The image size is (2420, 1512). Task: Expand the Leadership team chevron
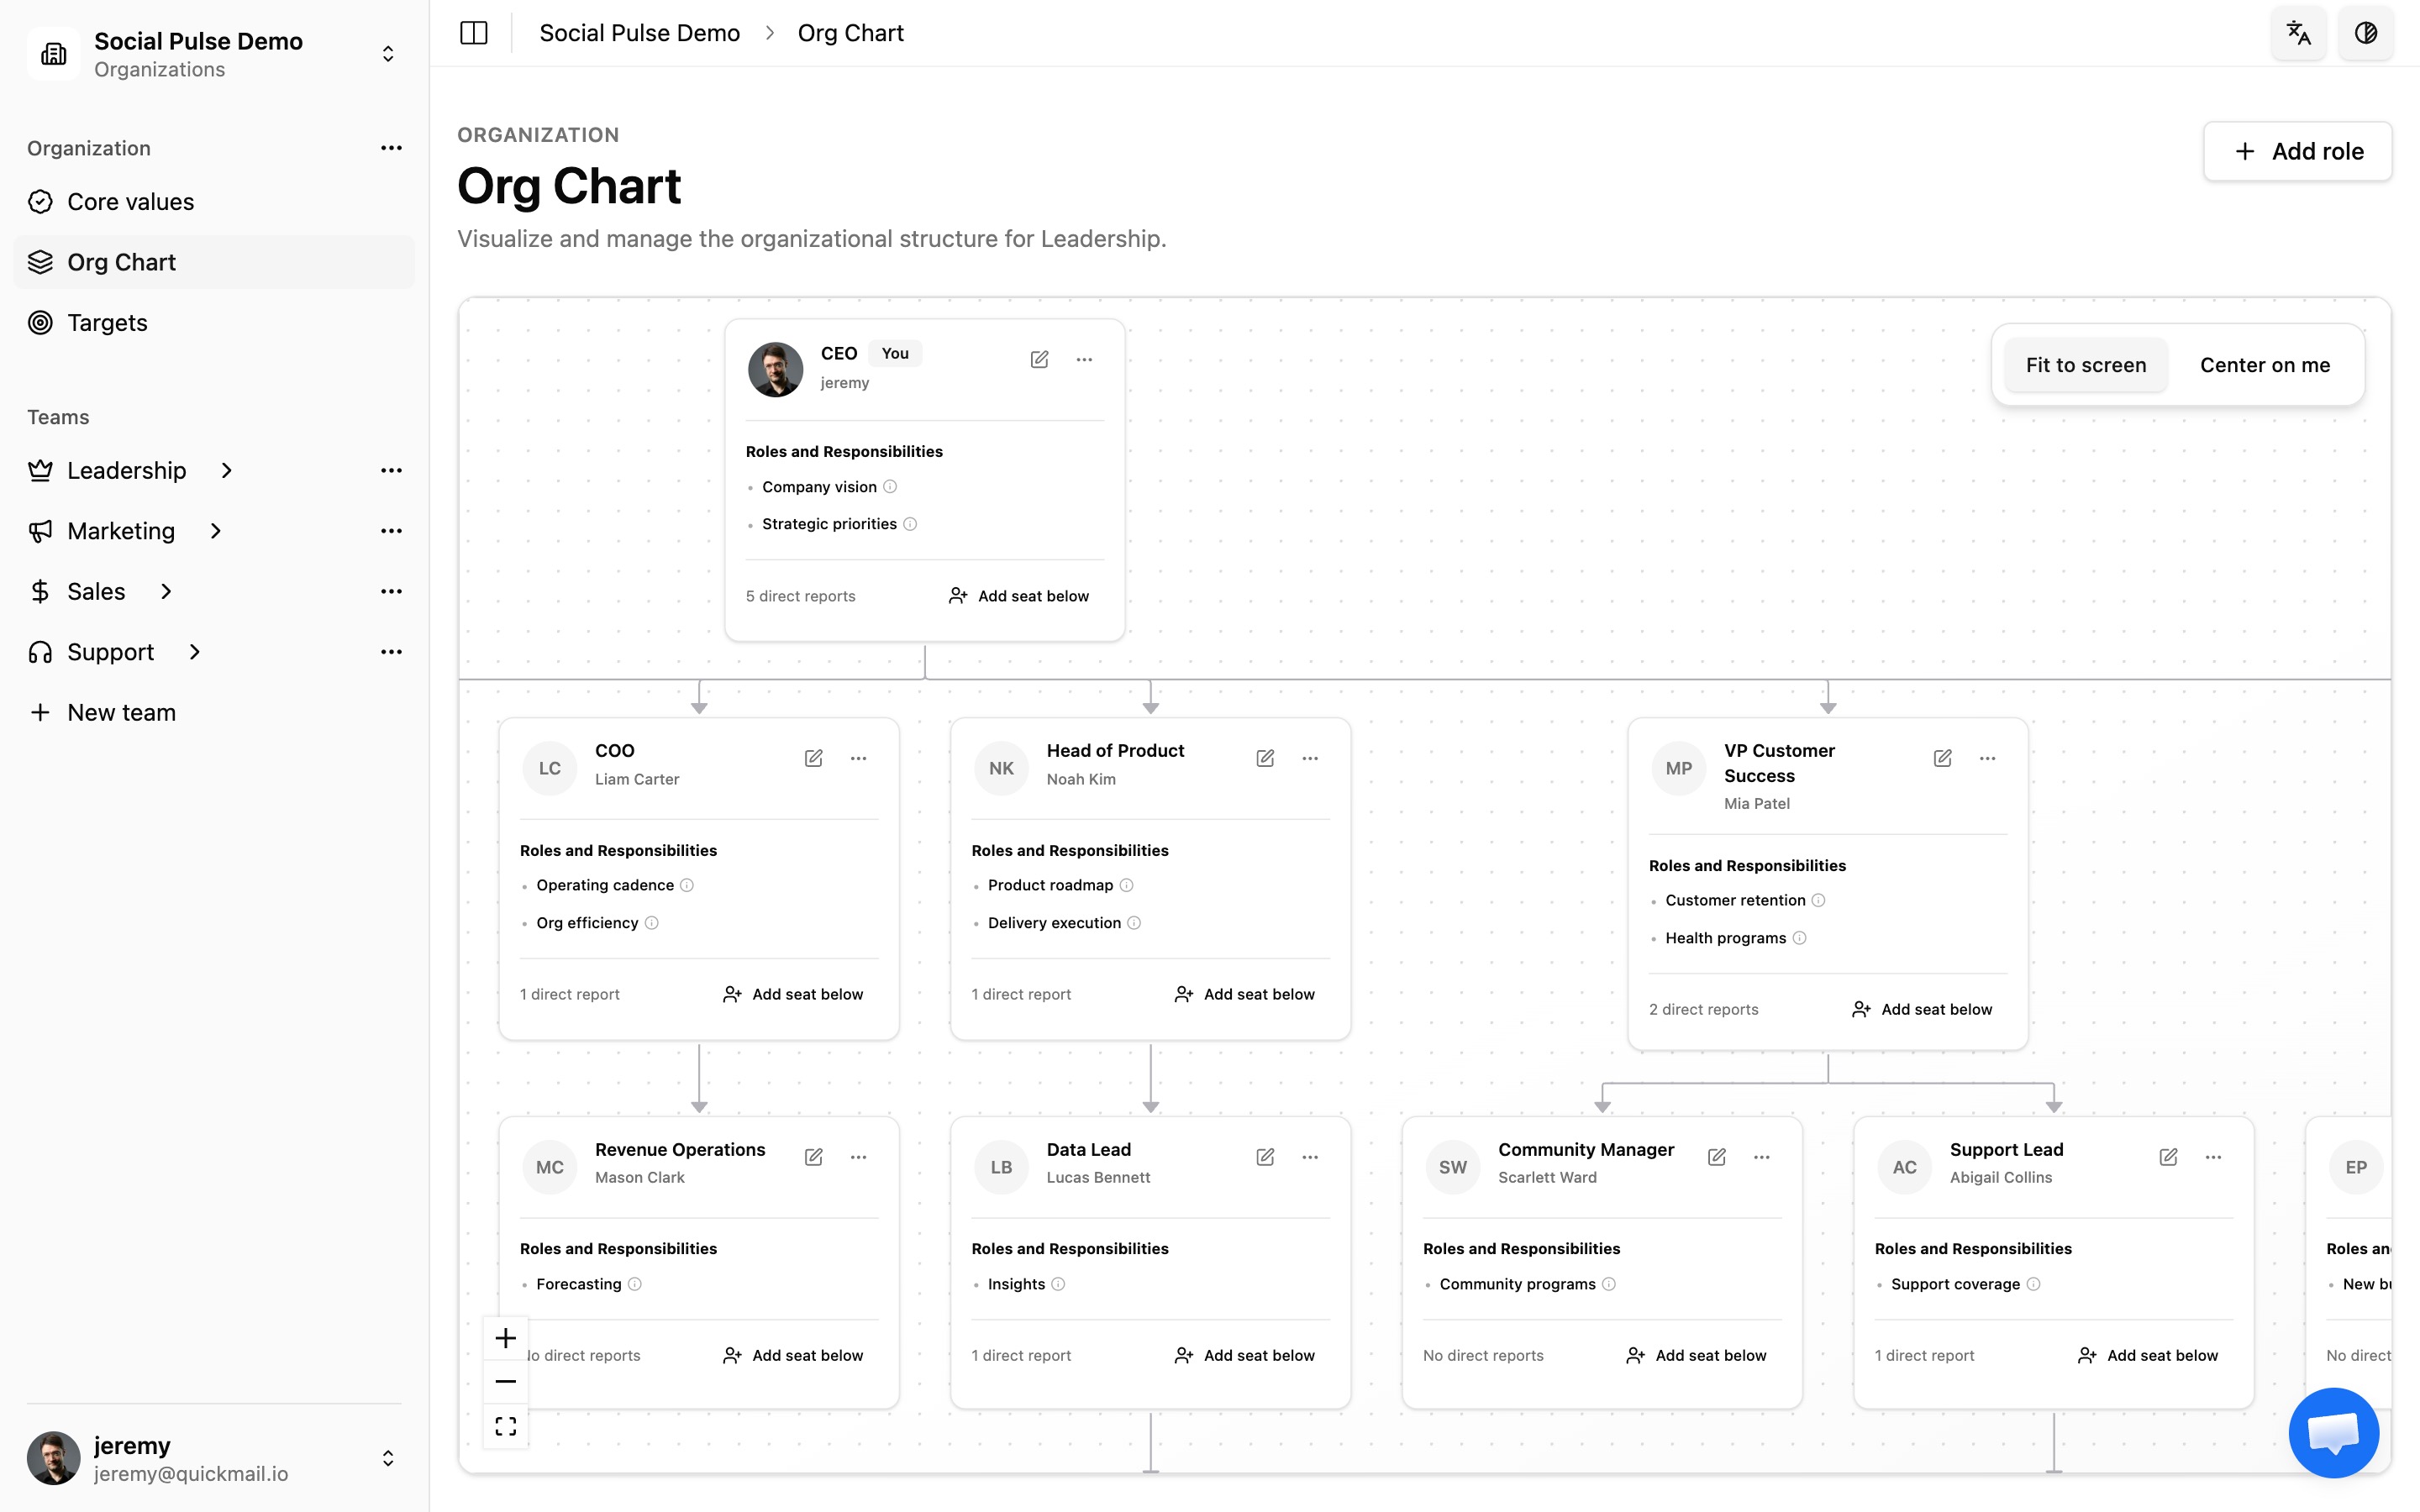coord(227,471)
